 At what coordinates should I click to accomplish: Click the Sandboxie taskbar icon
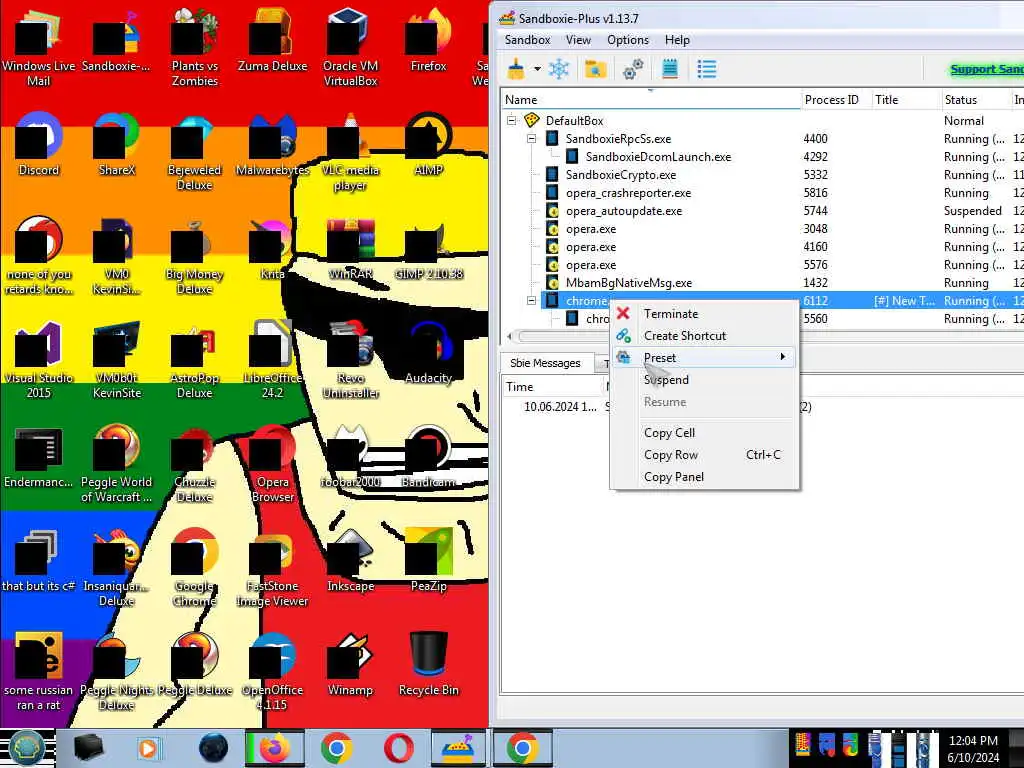pyautogui.click(x=460, y=748)
